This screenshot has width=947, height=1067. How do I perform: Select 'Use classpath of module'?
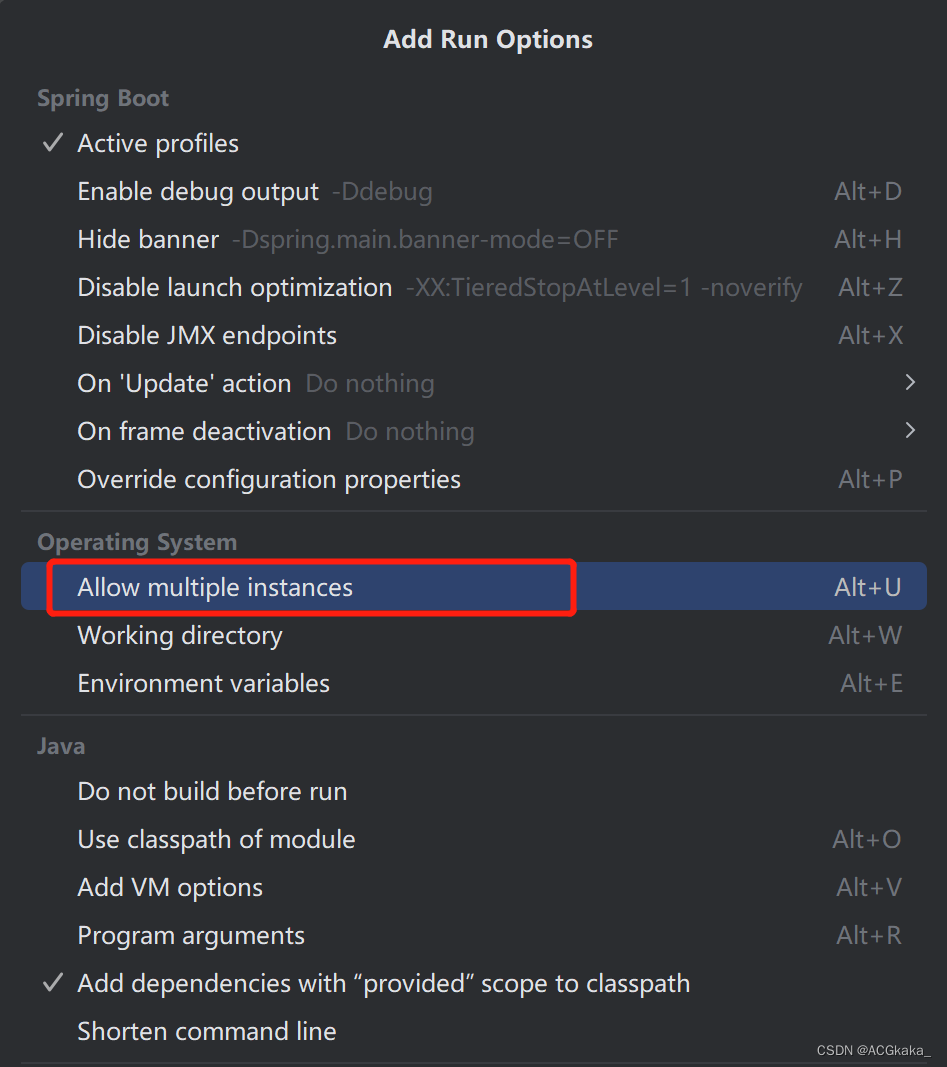tap(216, 839)
